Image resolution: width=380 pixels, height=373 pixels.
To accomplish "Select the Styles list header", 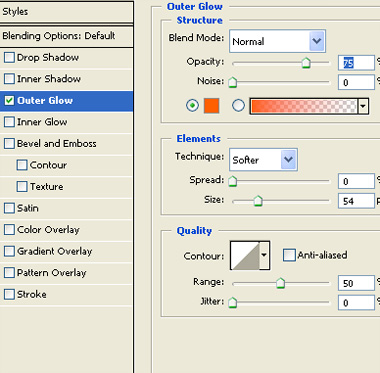I will pyautogui.click(x=67, y=12).
